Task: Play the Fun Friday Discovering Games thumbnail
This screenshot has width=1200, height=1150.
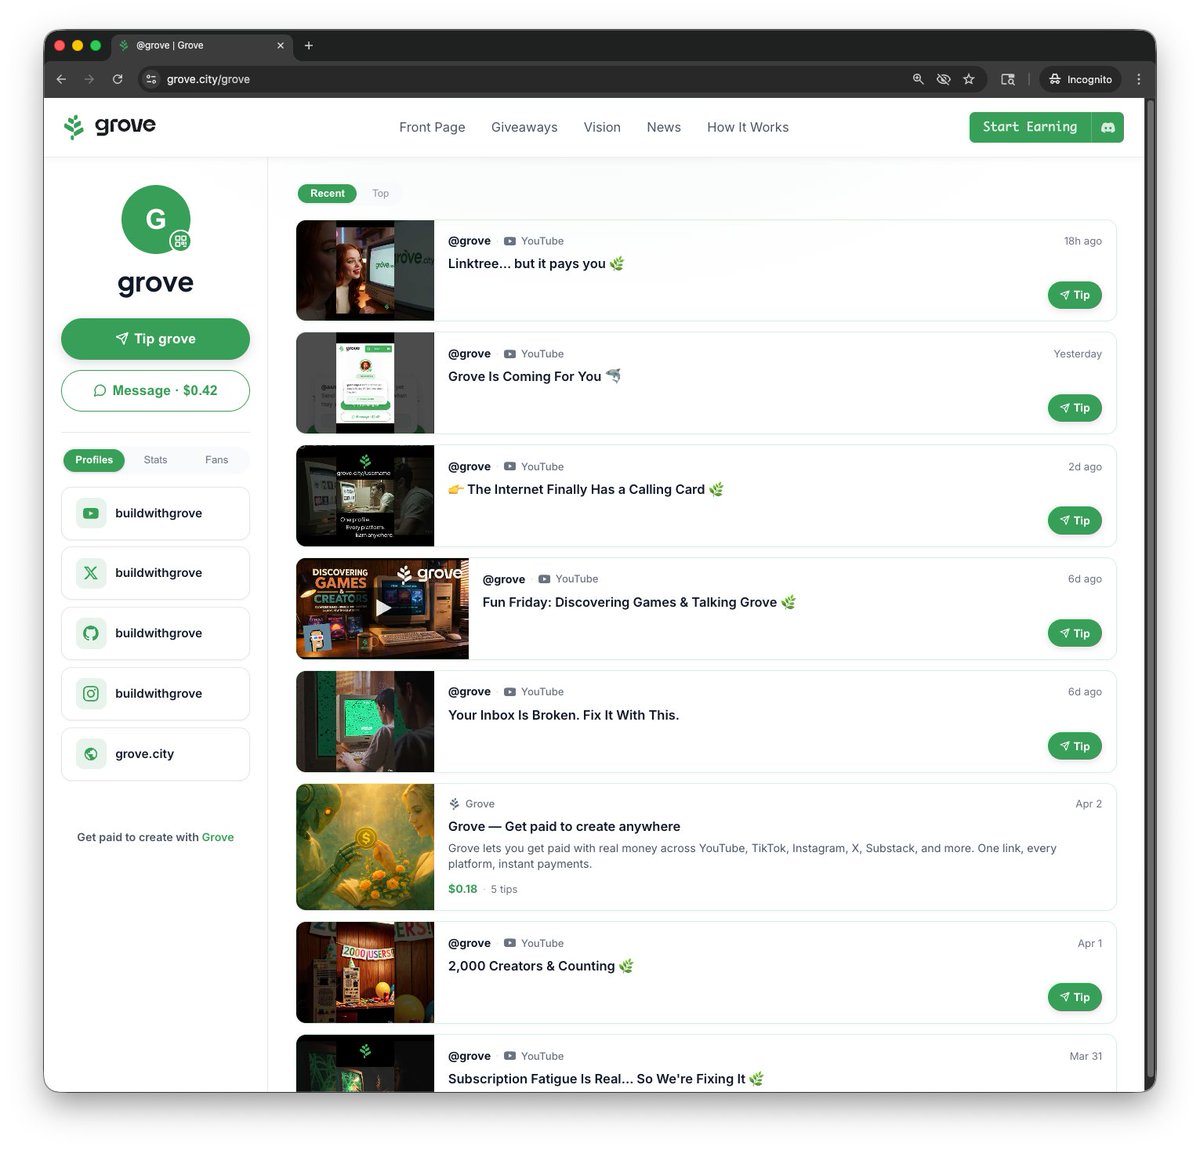Action: 383,608
